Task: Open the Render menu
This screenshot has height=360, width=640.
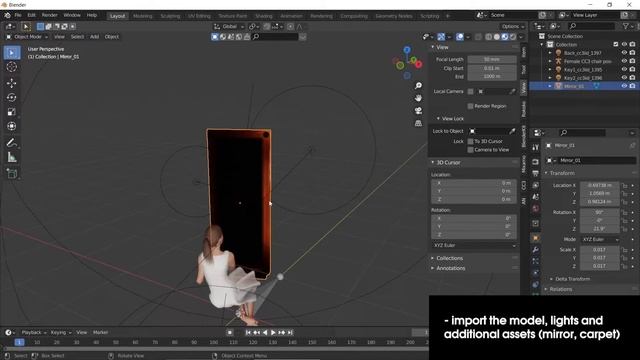Action: tap(49, 15)
